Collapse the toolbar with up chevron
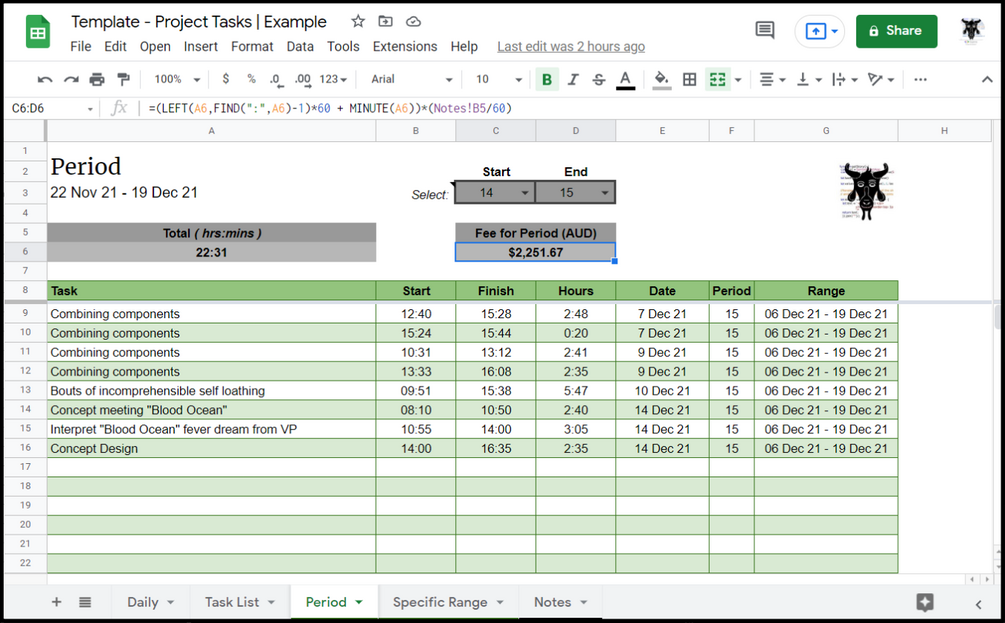Screen dimensions: 1005x623 click(986, 79)
